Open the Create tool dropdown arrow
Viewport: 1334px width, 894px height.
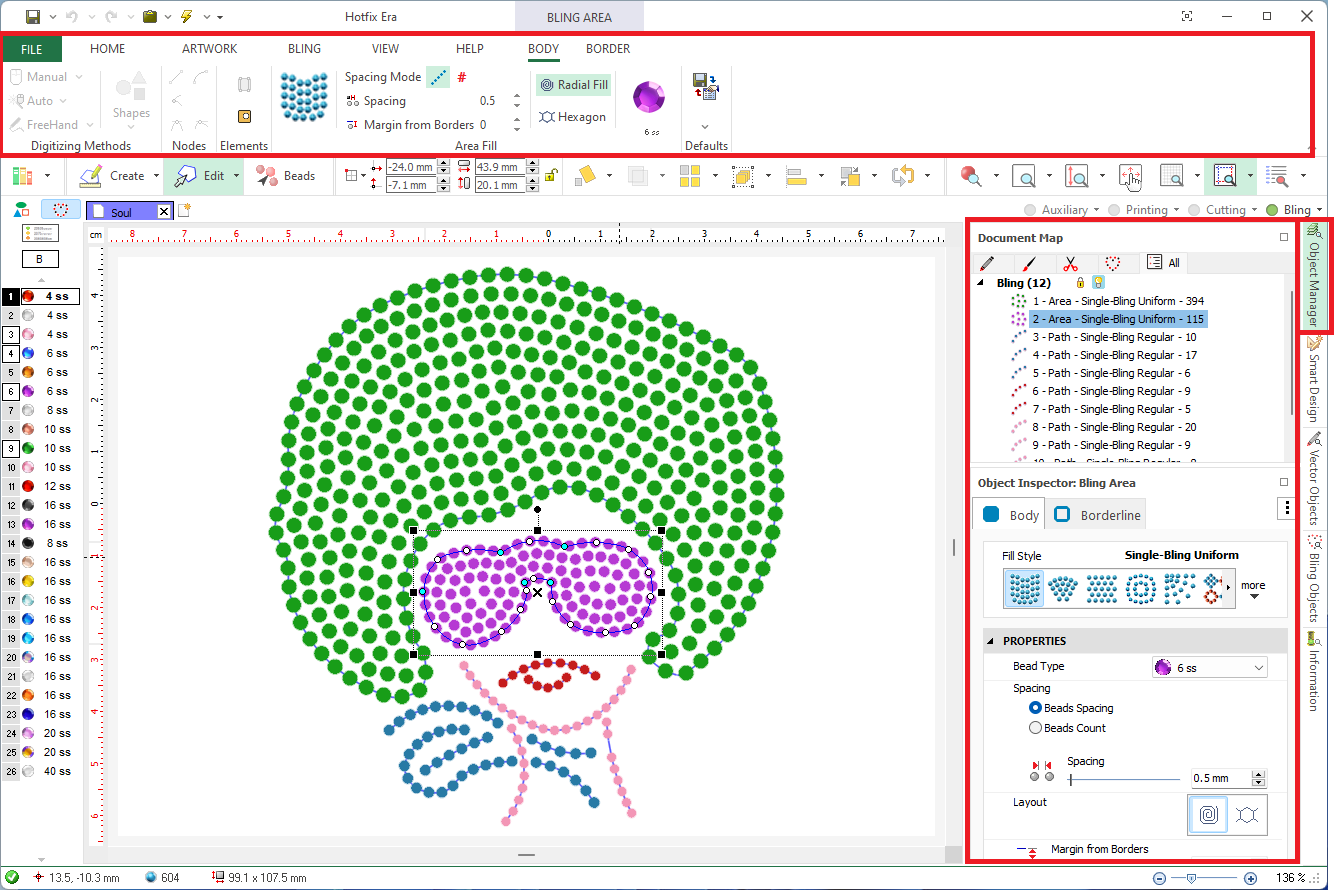[x=156, y=176]
